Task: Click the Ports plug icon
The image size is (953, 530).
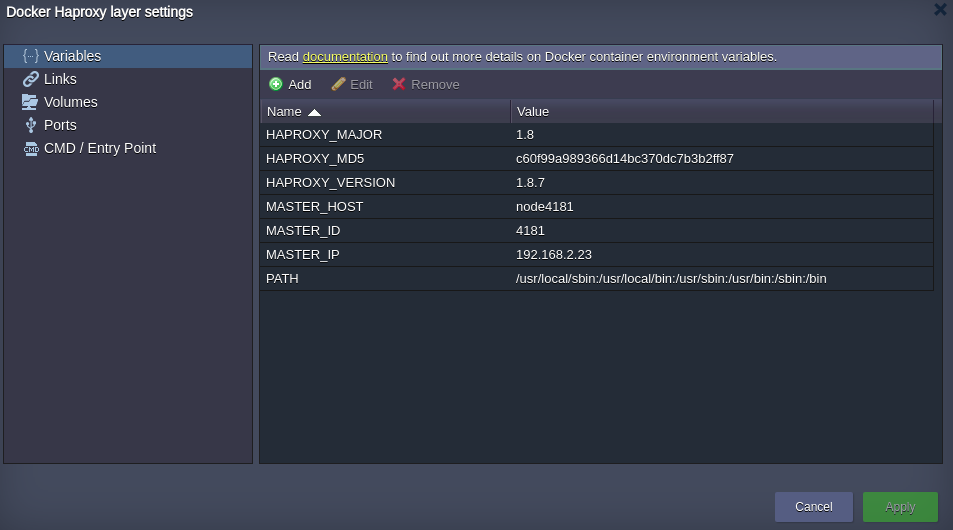Action: coord(31,125)
